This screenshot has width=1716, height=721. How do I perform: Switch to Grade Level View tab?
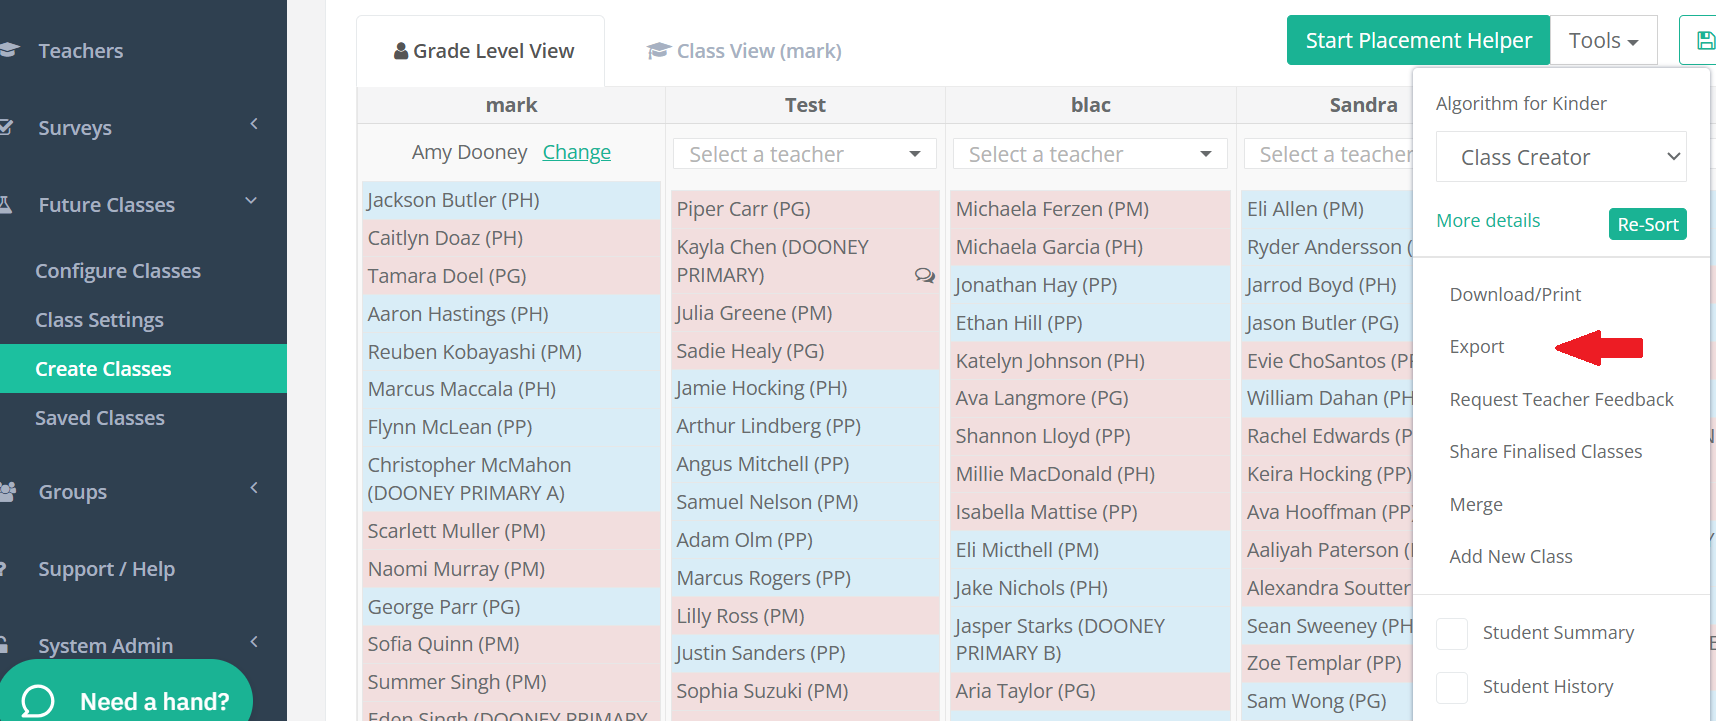(481, 51)
